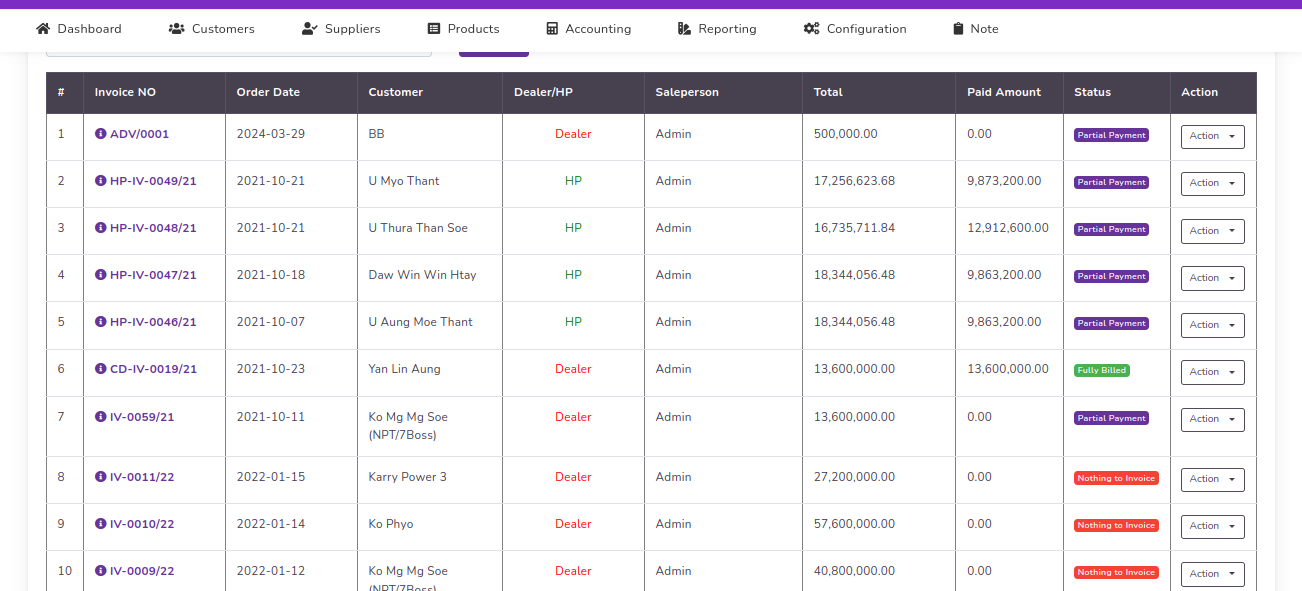Click the Reporting chart icon
This screenshot has width=1302, height=591.
685,29
